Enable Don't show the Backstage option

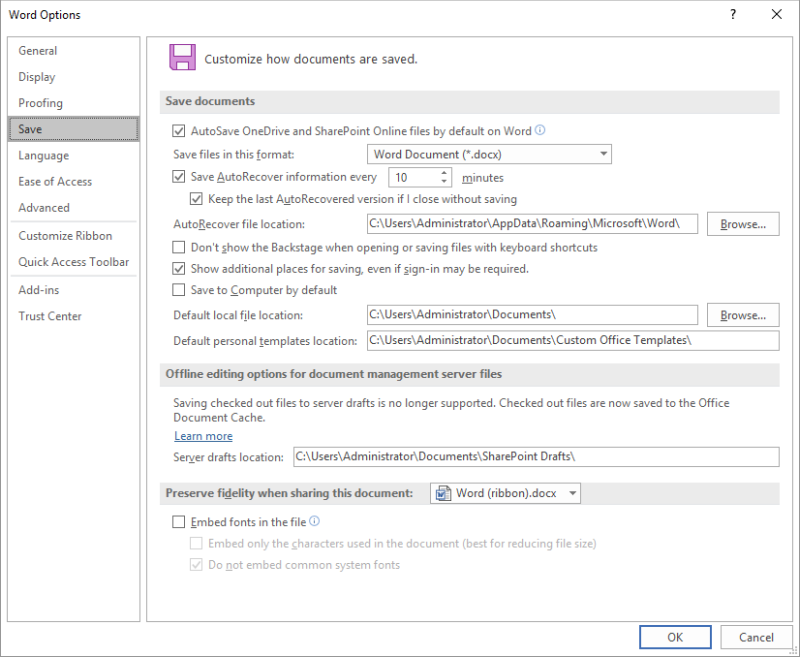tap(179, 247)
